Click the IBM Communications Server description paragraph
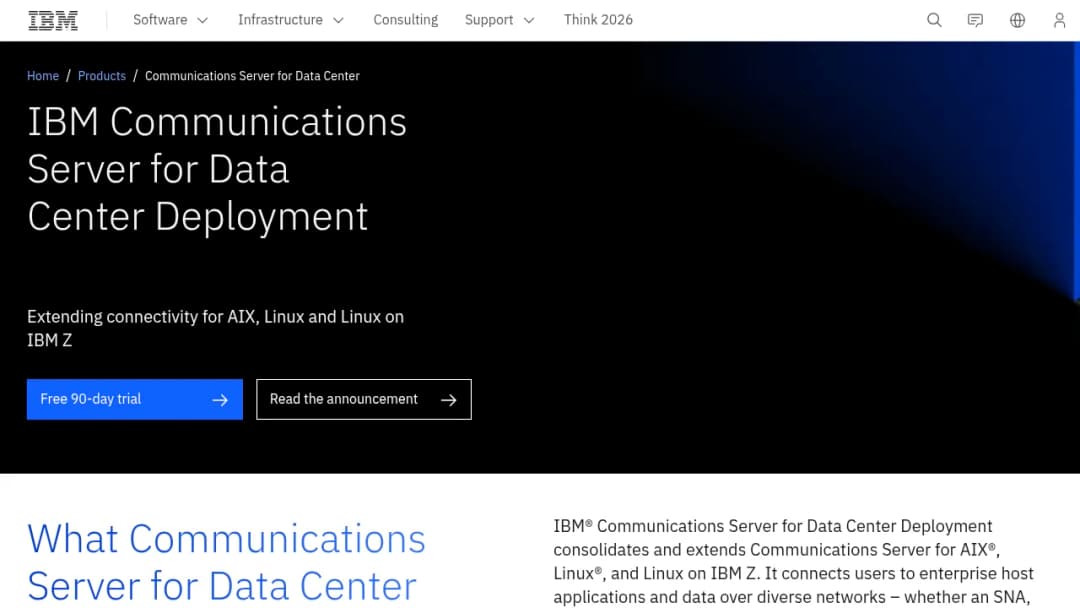 tap(793, 562)
